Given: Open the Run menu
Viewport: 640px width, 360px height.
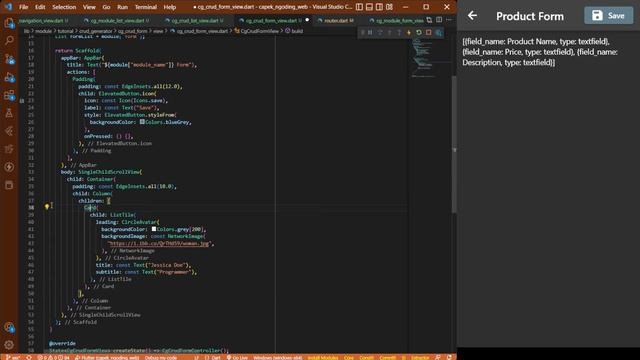Looking at the screenshot, I should (122, 7).
